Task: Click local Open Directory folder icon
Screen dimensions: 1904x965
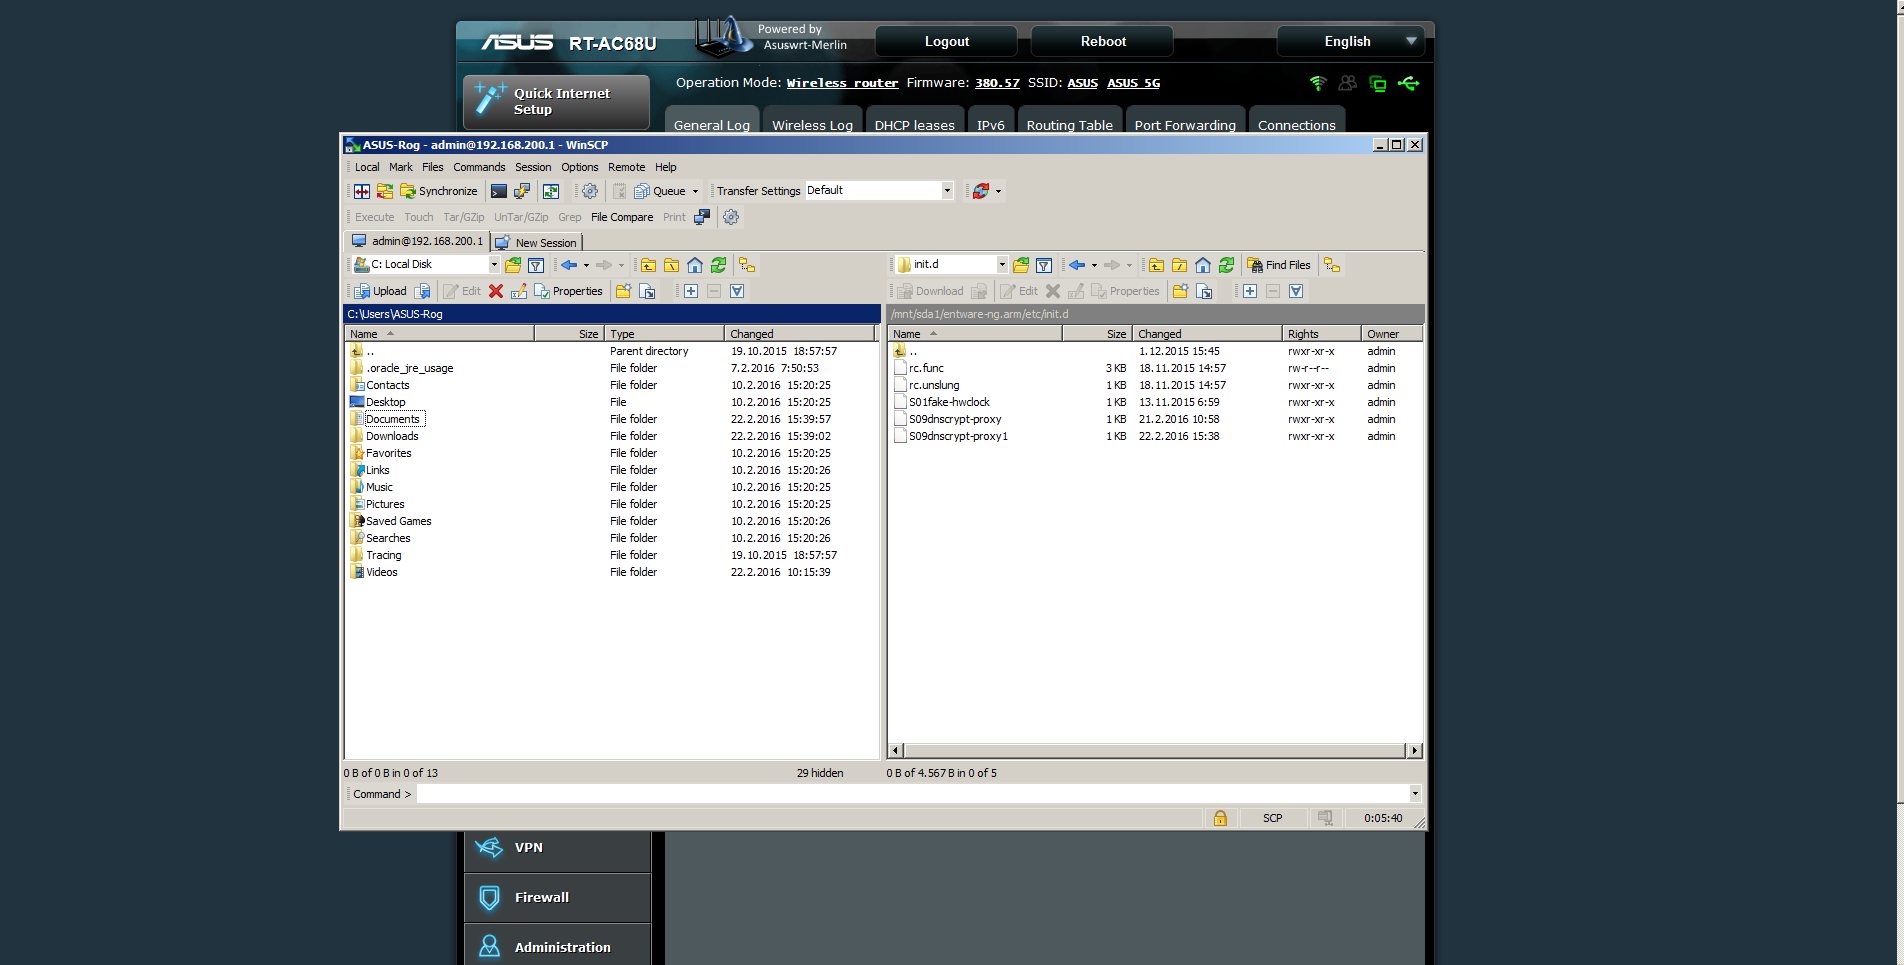Action: (513, 265)
